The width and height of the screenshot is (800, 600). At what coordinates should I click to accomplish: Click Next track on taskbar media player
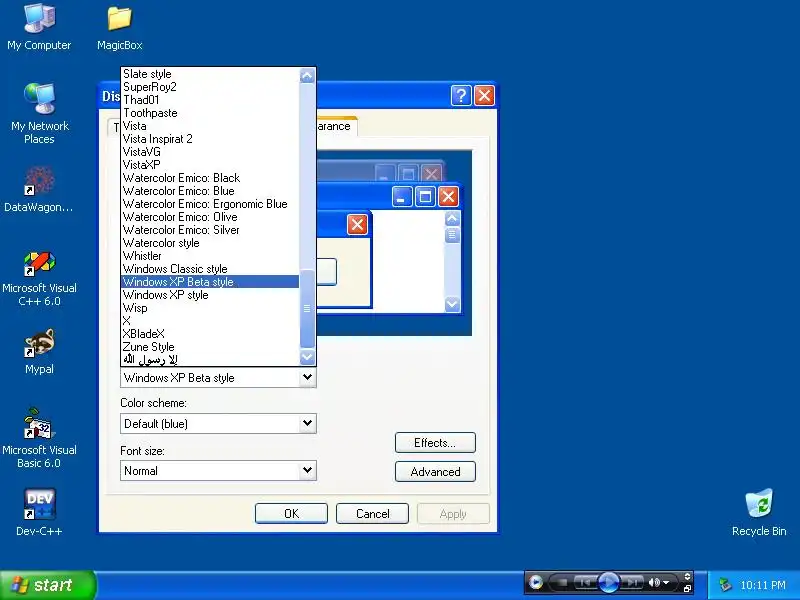(x=632, y=582)
